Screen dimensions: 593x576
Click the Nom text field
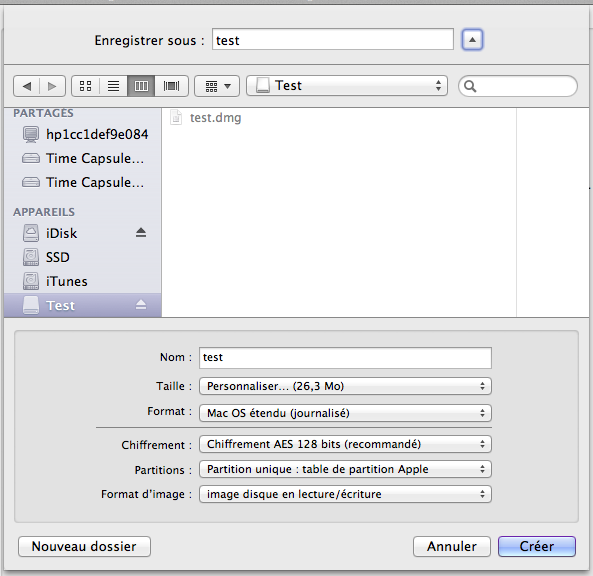[x=345, y=358]
